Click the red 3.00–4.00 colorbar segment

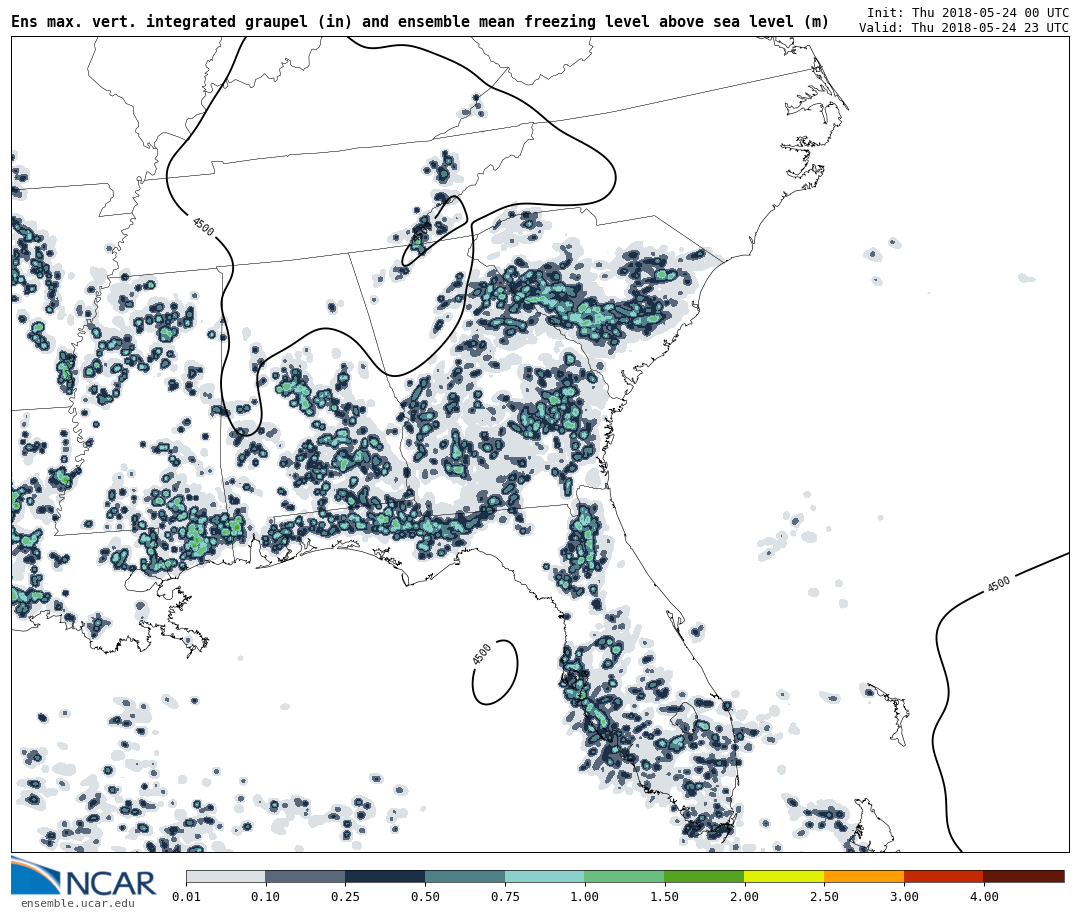943,876
